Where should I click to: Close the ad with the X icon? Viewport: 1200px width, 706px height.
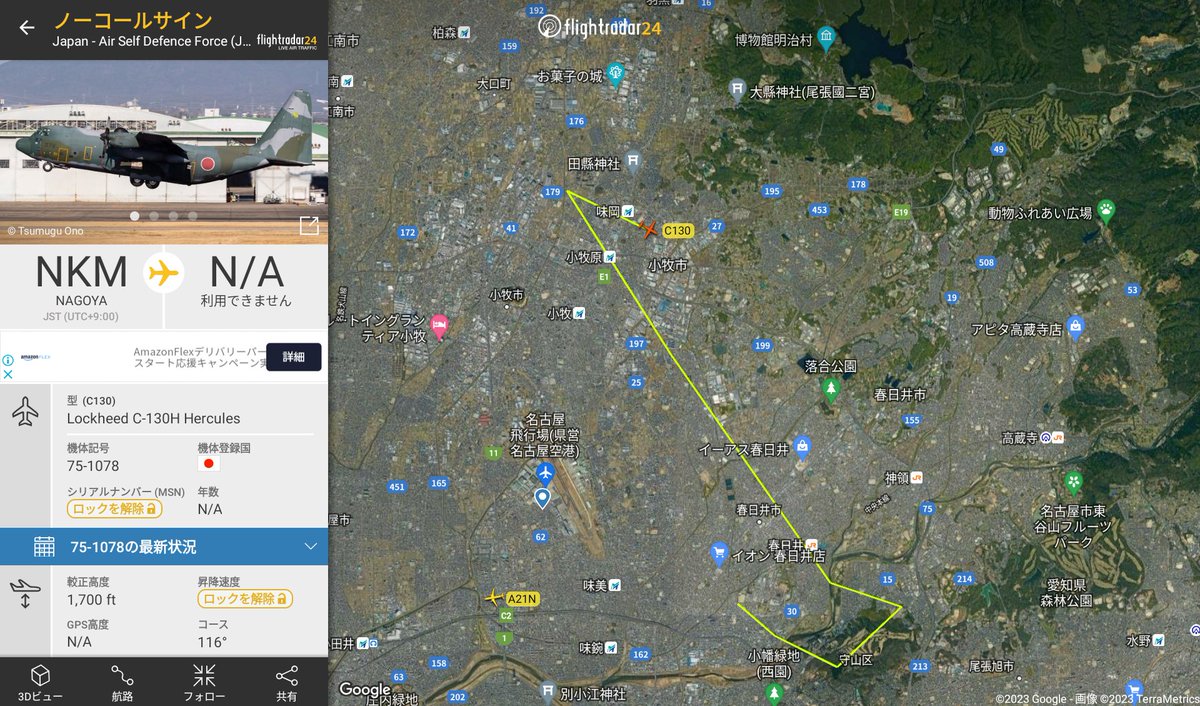pyautogui.click(x=8, y=375)
